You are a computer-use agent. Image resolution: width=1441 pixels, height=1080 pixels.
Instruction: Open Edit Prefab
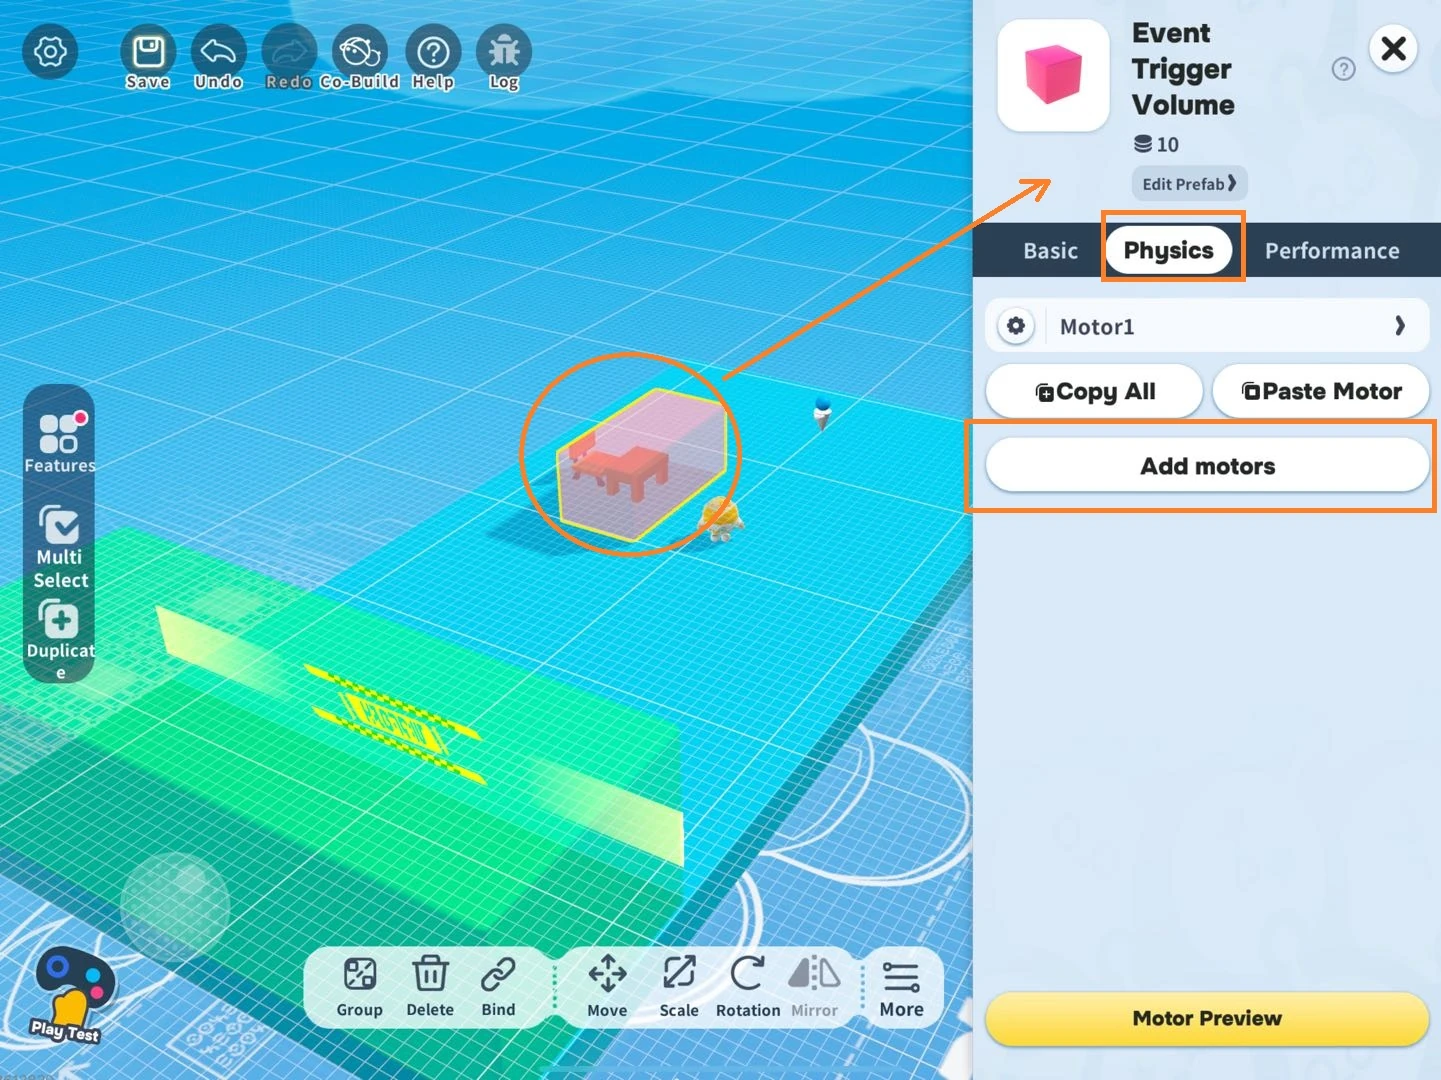[x=1189, y=184]
